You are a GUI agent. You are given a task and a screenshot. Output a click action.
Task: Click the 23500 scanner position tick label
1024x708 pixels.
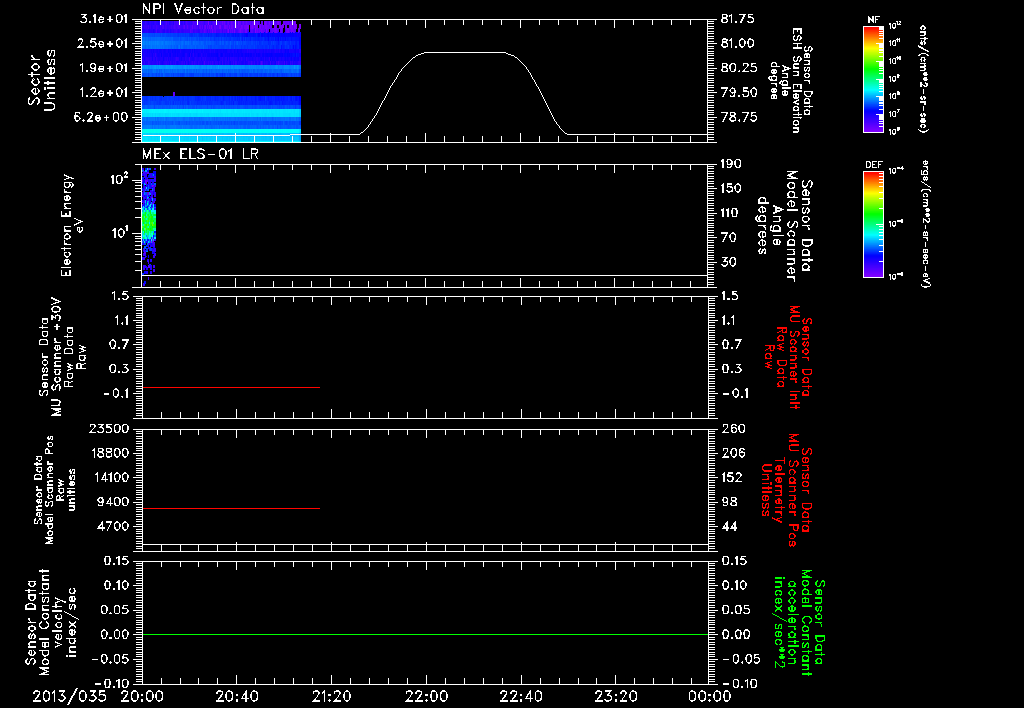[108, 428]
